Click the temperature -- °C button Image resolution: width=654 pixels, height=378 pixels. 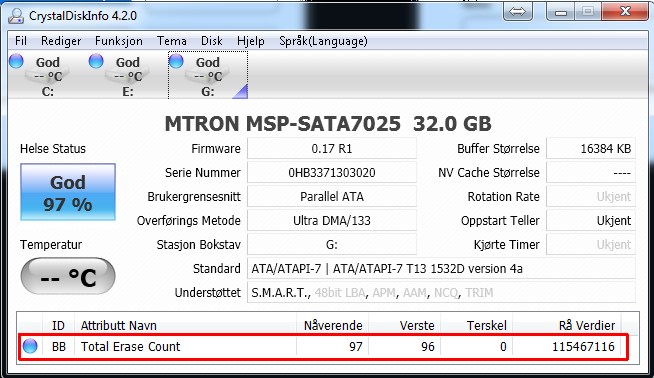pyautogui.click(x=68, y=276)
